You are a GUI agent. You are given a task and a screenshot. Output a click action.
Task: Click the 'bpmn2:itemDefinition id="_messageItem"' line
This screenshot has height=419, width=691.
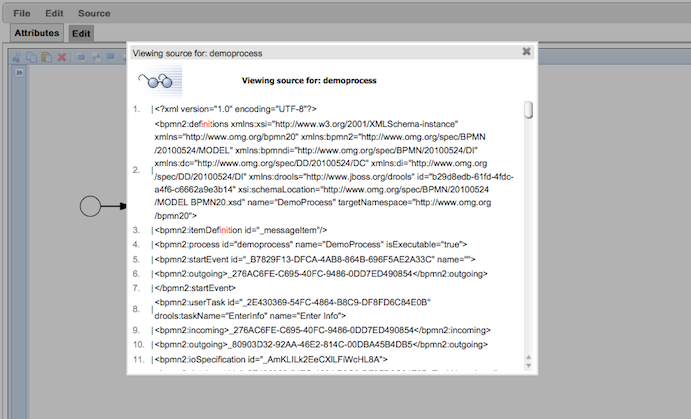click(x=241, y=230)
